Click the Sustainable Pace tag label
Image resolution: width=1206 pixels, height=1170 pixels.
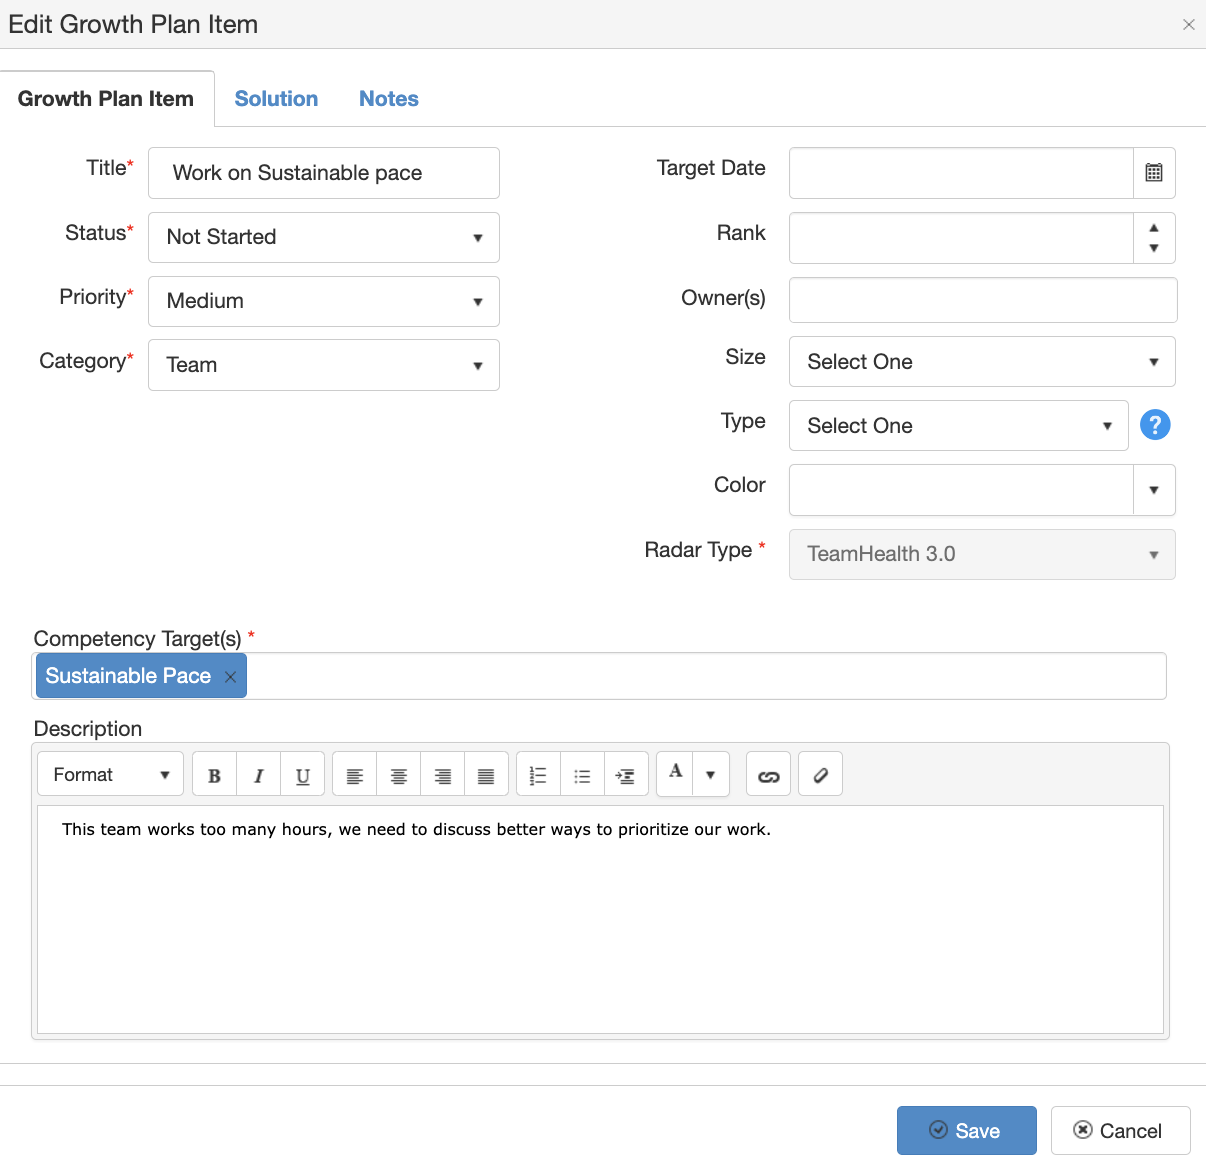(x=128, y=676)
